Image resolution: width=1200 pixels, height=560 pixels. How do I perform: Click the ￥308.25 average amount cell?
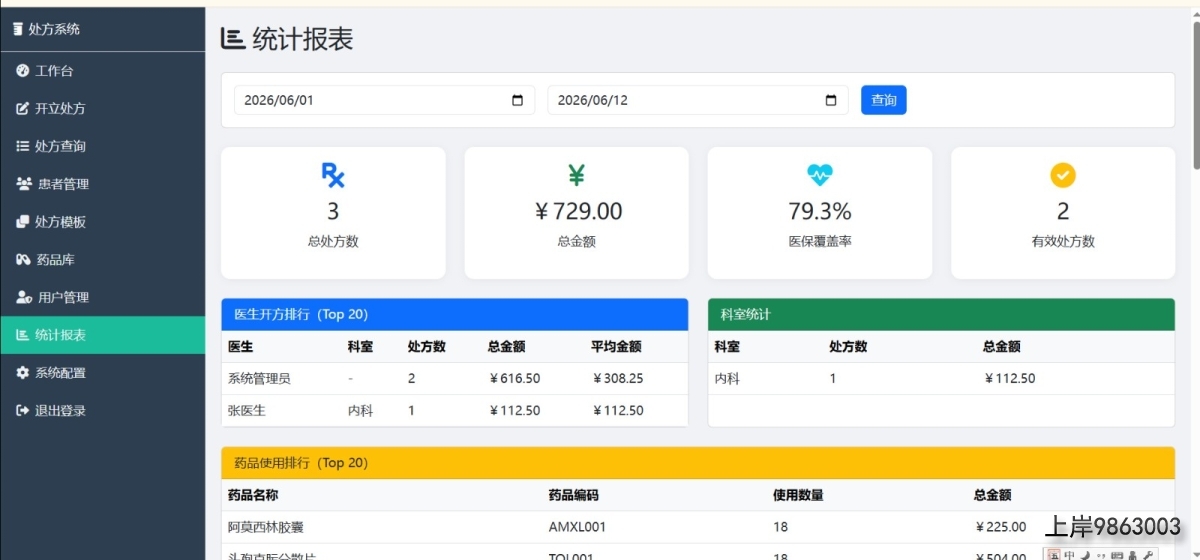click(617, 379)
